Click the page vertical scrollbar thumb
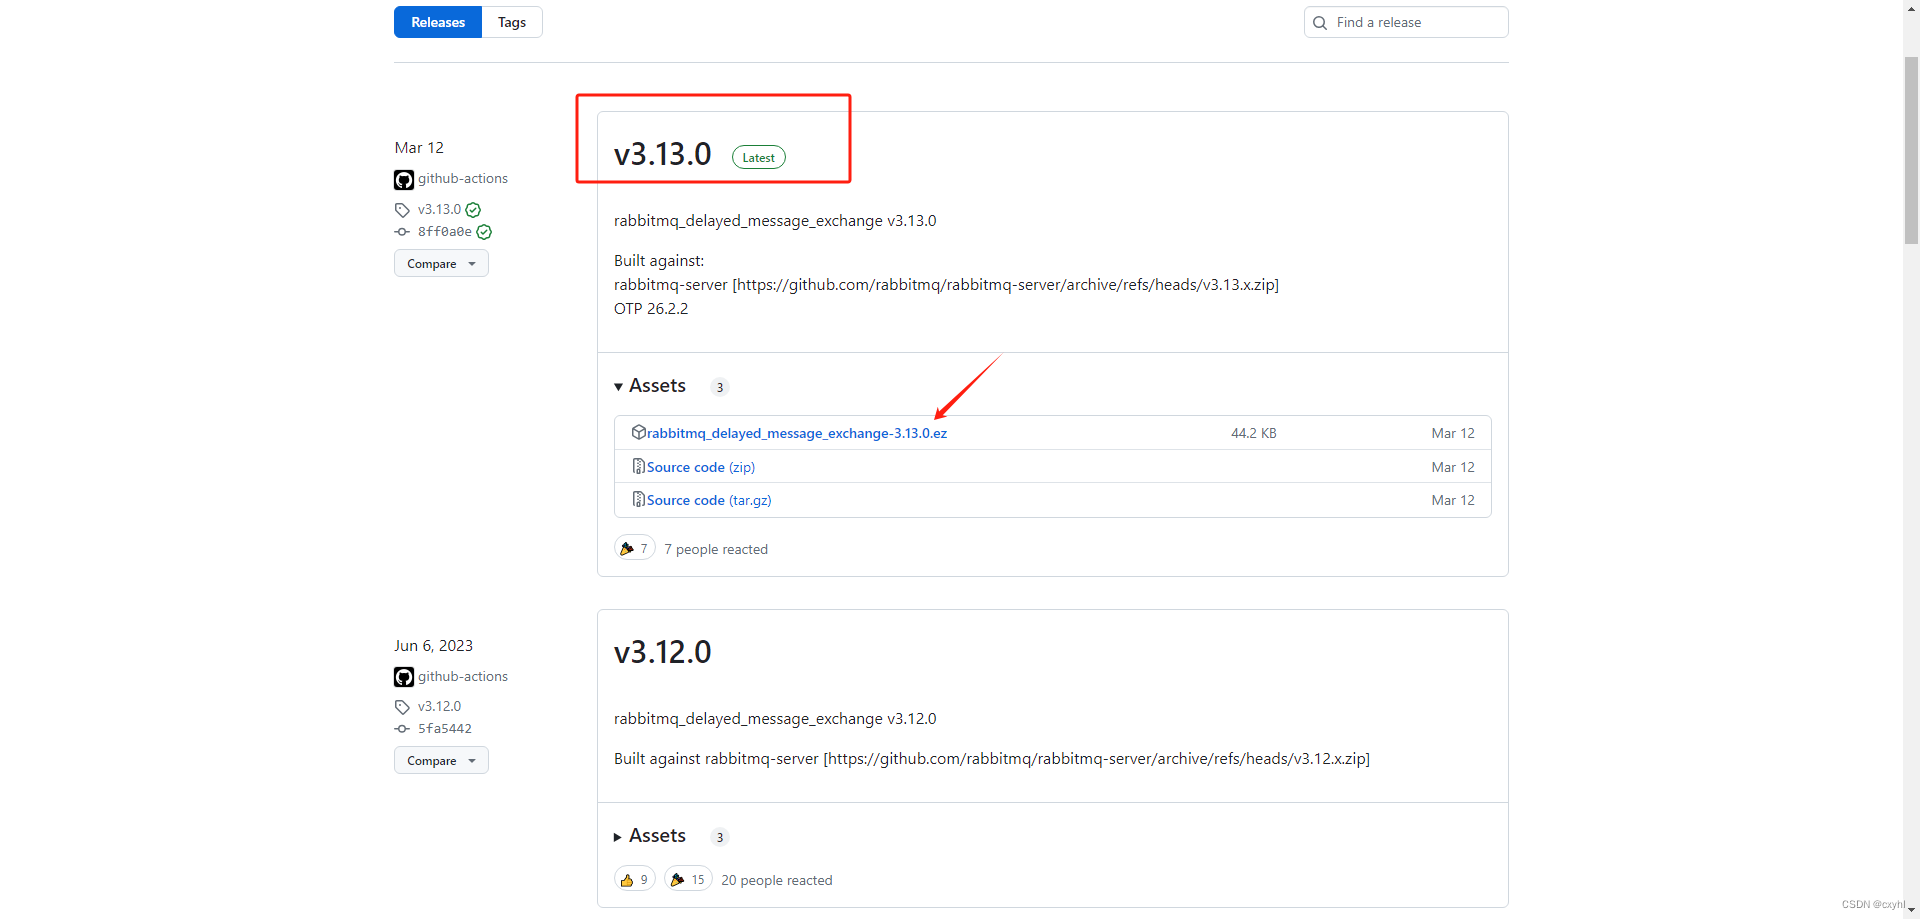This screenshot has width=1920, height=919. (x=1911, y=150)
